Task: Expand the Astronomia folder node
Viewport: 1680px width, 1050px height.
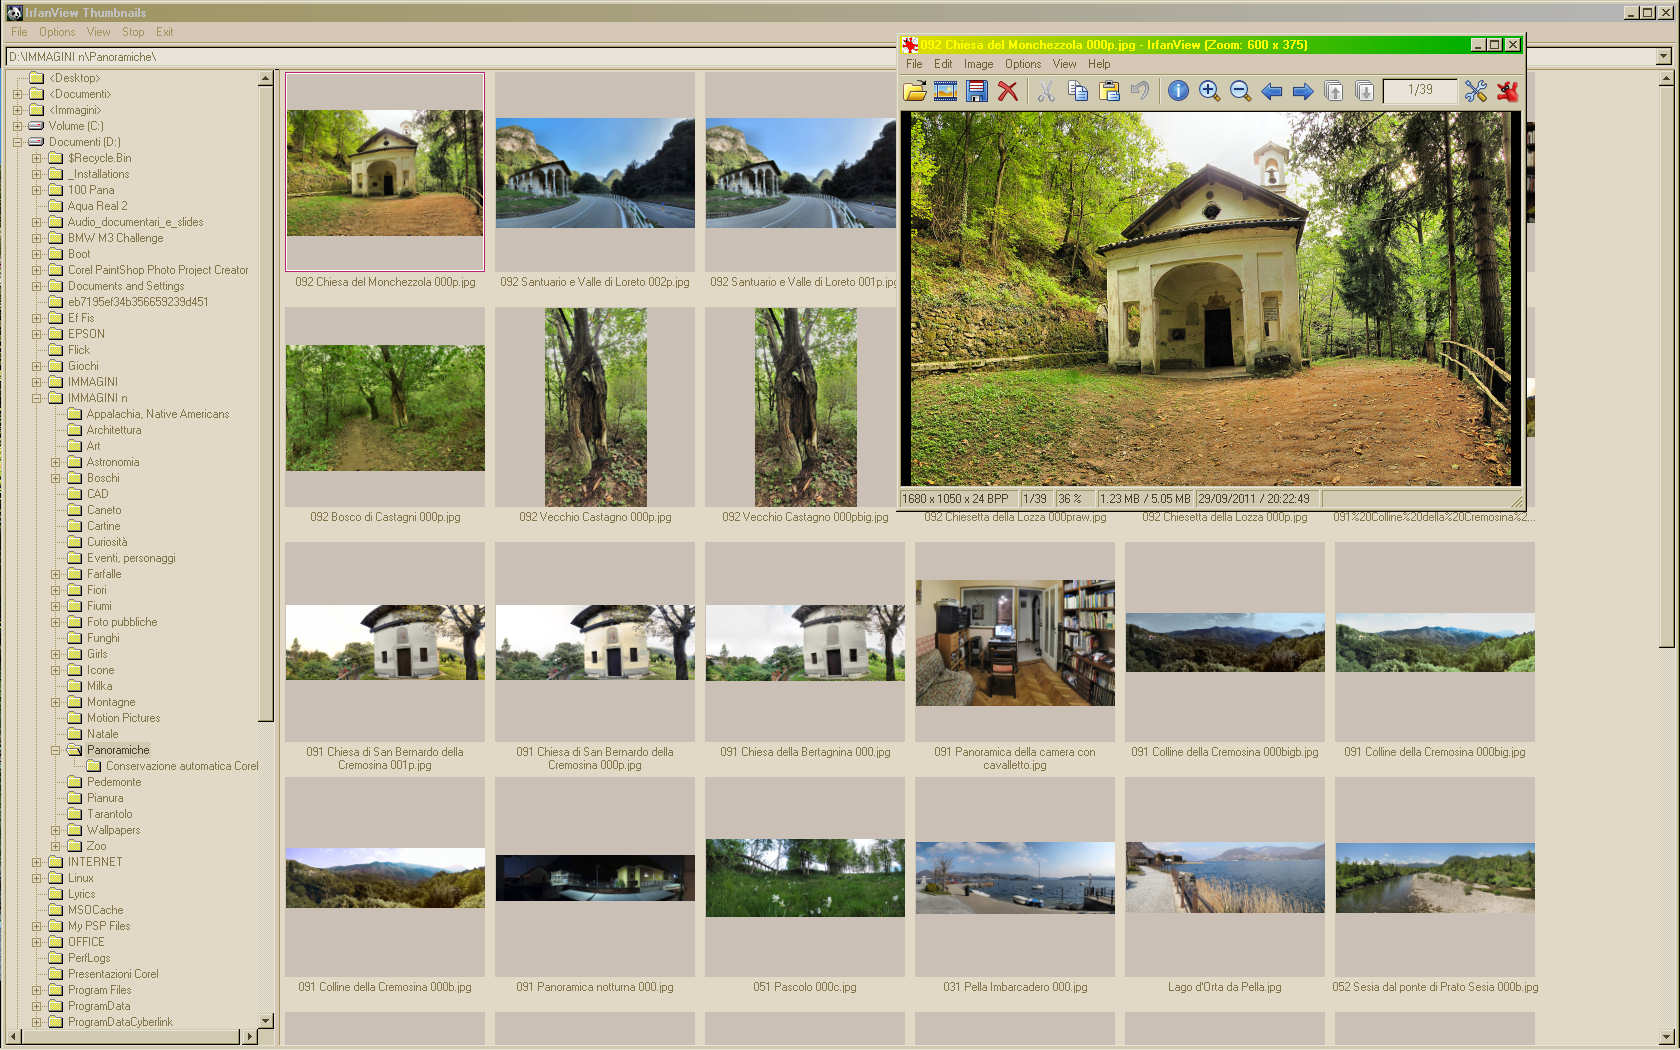Action: click(x=55, y=462)
